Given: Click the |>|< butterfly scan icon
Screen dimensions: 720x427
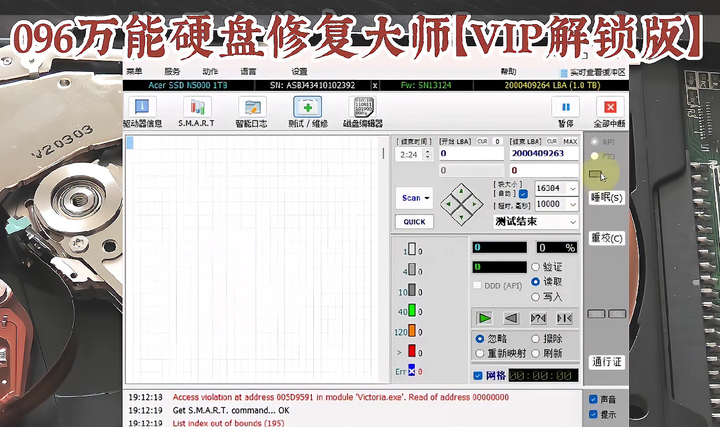Looking at the screenshot, I should pyautogui.click(x=564, y=318).
